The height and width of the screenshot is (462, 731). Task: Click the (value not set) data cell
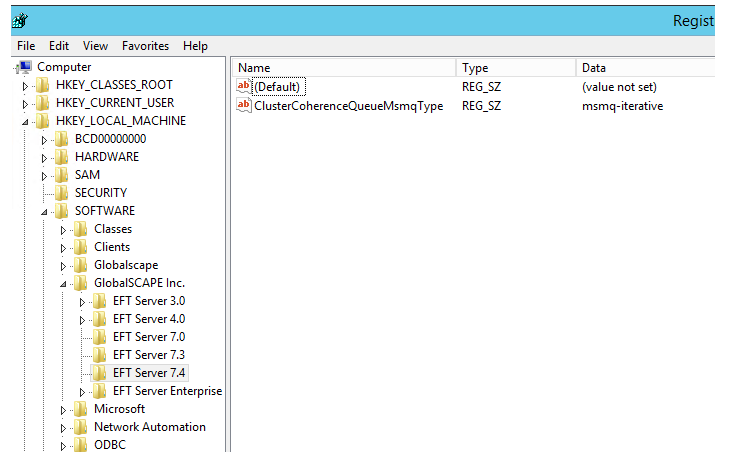pos(619,87)
